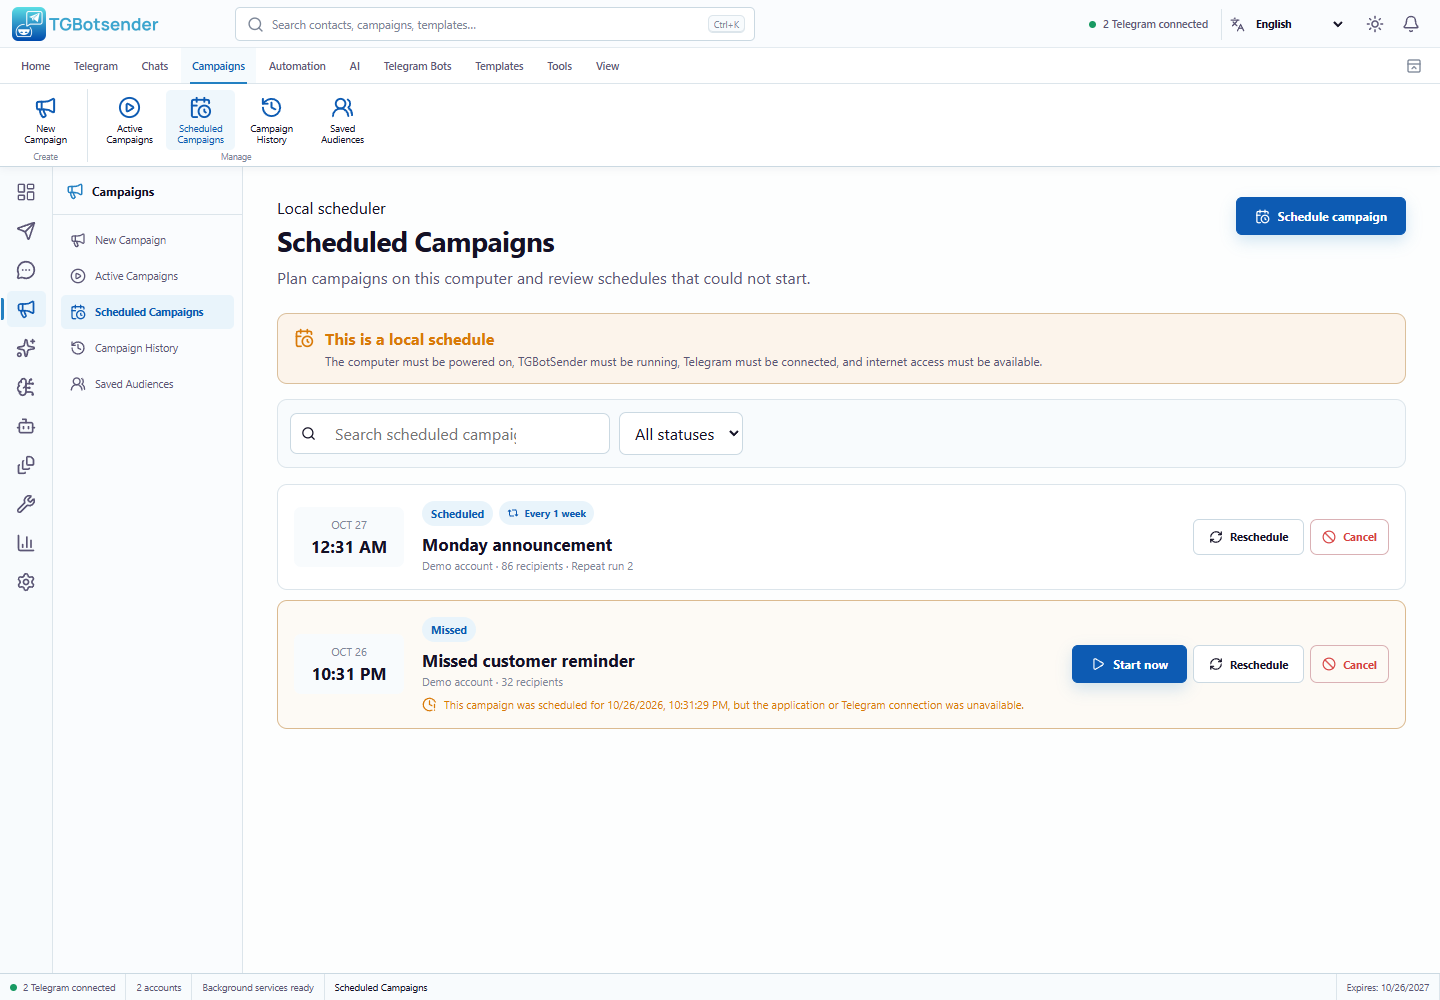Select the Templates tab
Image resolution: width=1440 pixels, height=1000 pixels.
499,66
